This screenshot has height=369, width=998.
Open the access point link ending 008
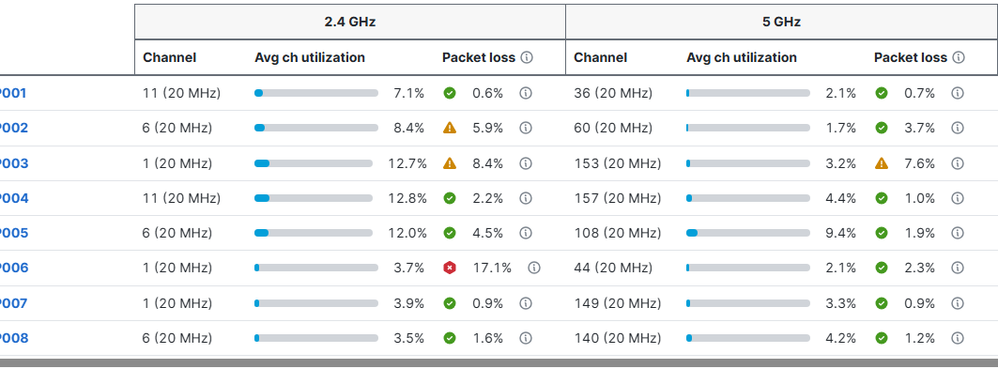click(x=13, y=338)
